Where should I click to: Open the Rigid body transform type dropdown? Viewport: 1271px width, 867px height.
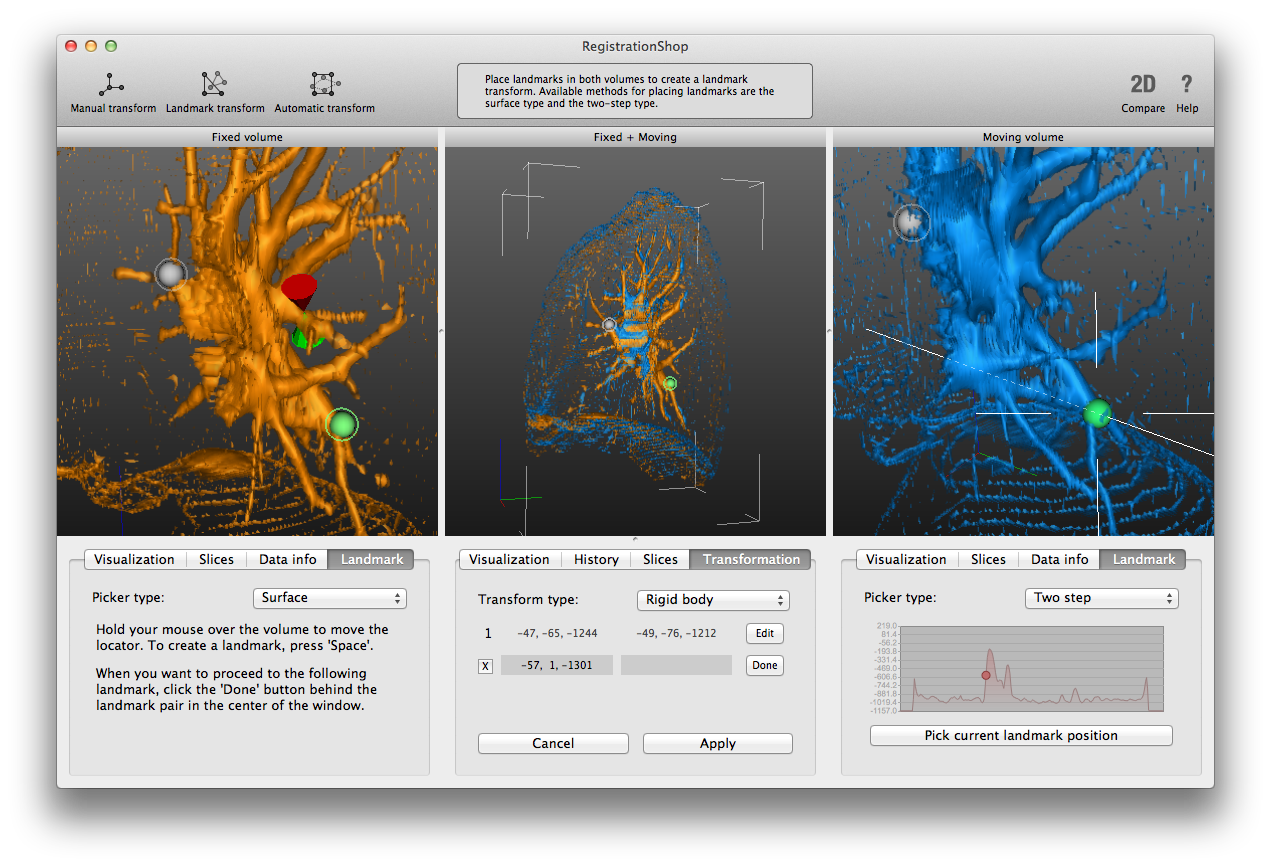click(713, 600)
